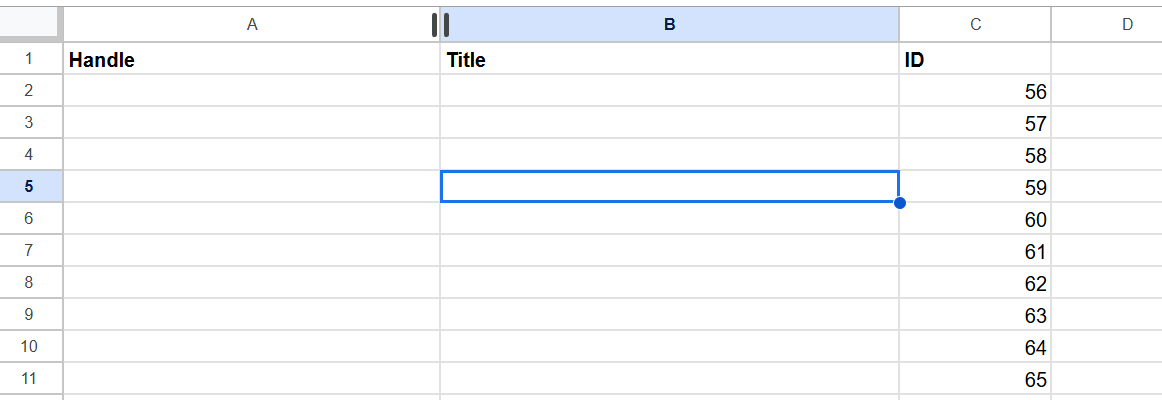Select the cell containing 65
The height and width of the screenshot is (400, 1162).
click(975, 380)
